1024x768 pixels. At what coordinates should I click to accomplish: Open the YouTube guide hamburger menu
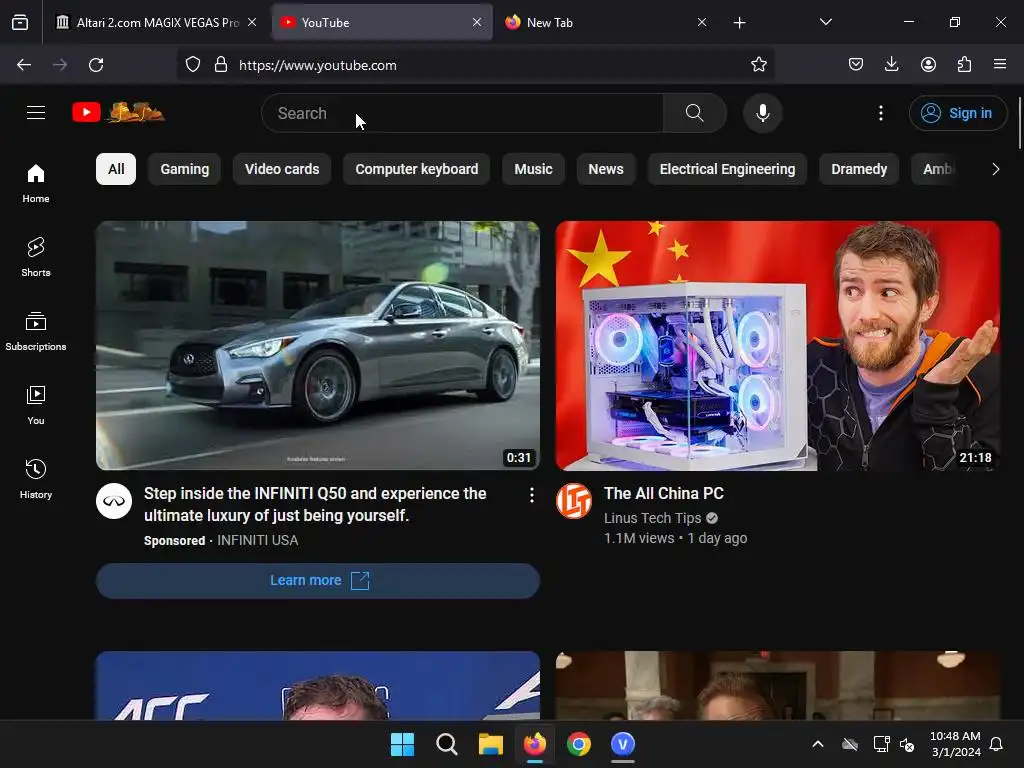click(x=36, y=112)
